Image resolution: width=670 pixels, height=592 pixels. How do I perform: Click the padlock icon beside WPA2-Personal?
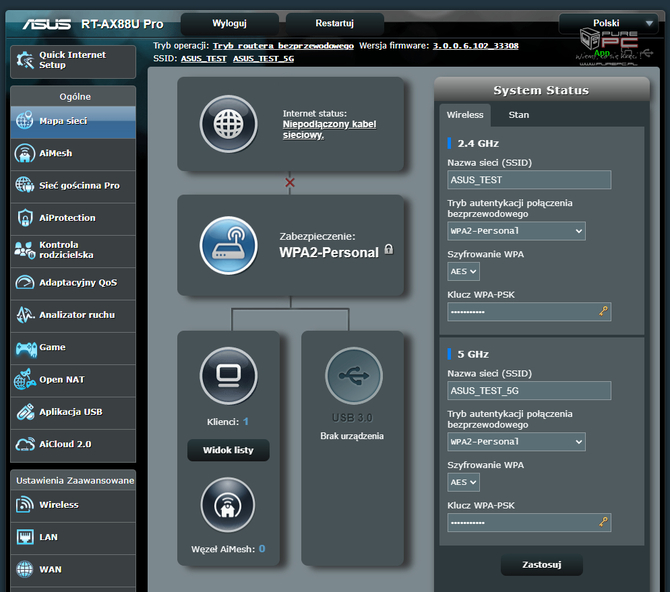(x=388, y=249)
